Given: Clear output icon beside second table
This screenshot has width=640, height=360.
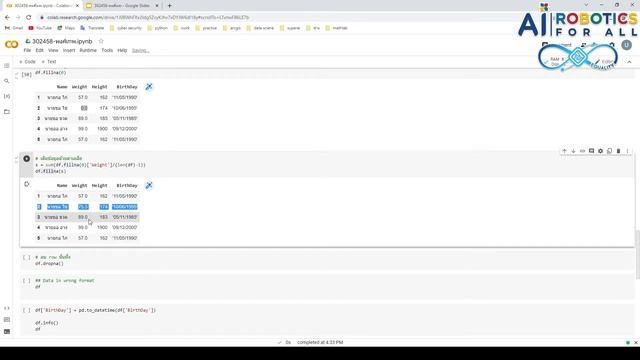Looking at the screenshot, I should tap(27, 184).
